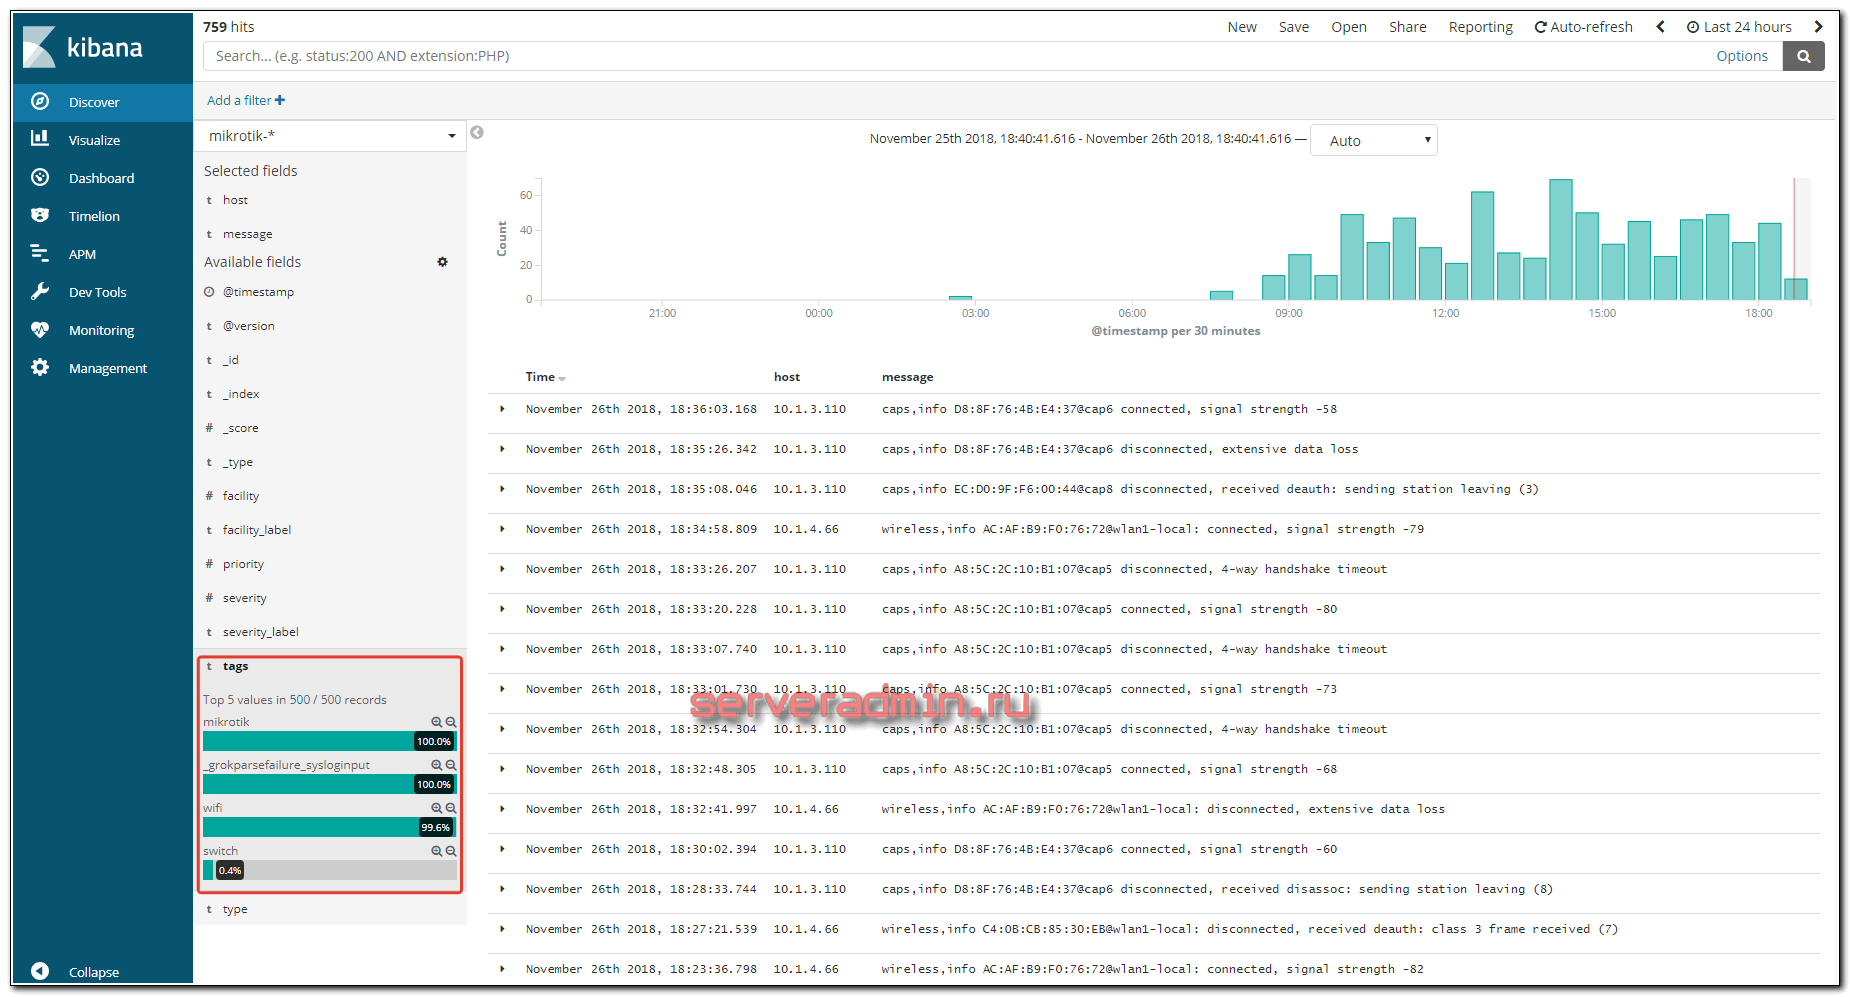
Task: Open Dev Tools wrench icon
Action: point(40,291)
